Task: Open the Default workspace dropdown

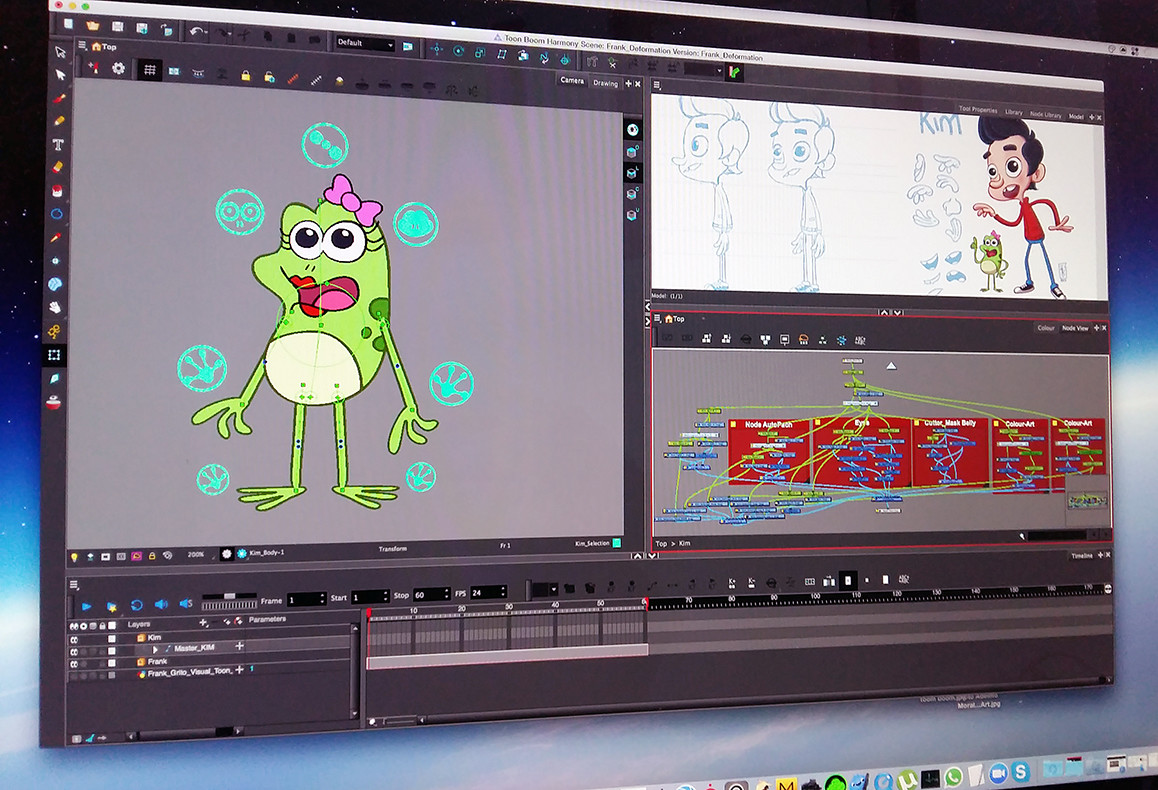Action: (365, 44)
